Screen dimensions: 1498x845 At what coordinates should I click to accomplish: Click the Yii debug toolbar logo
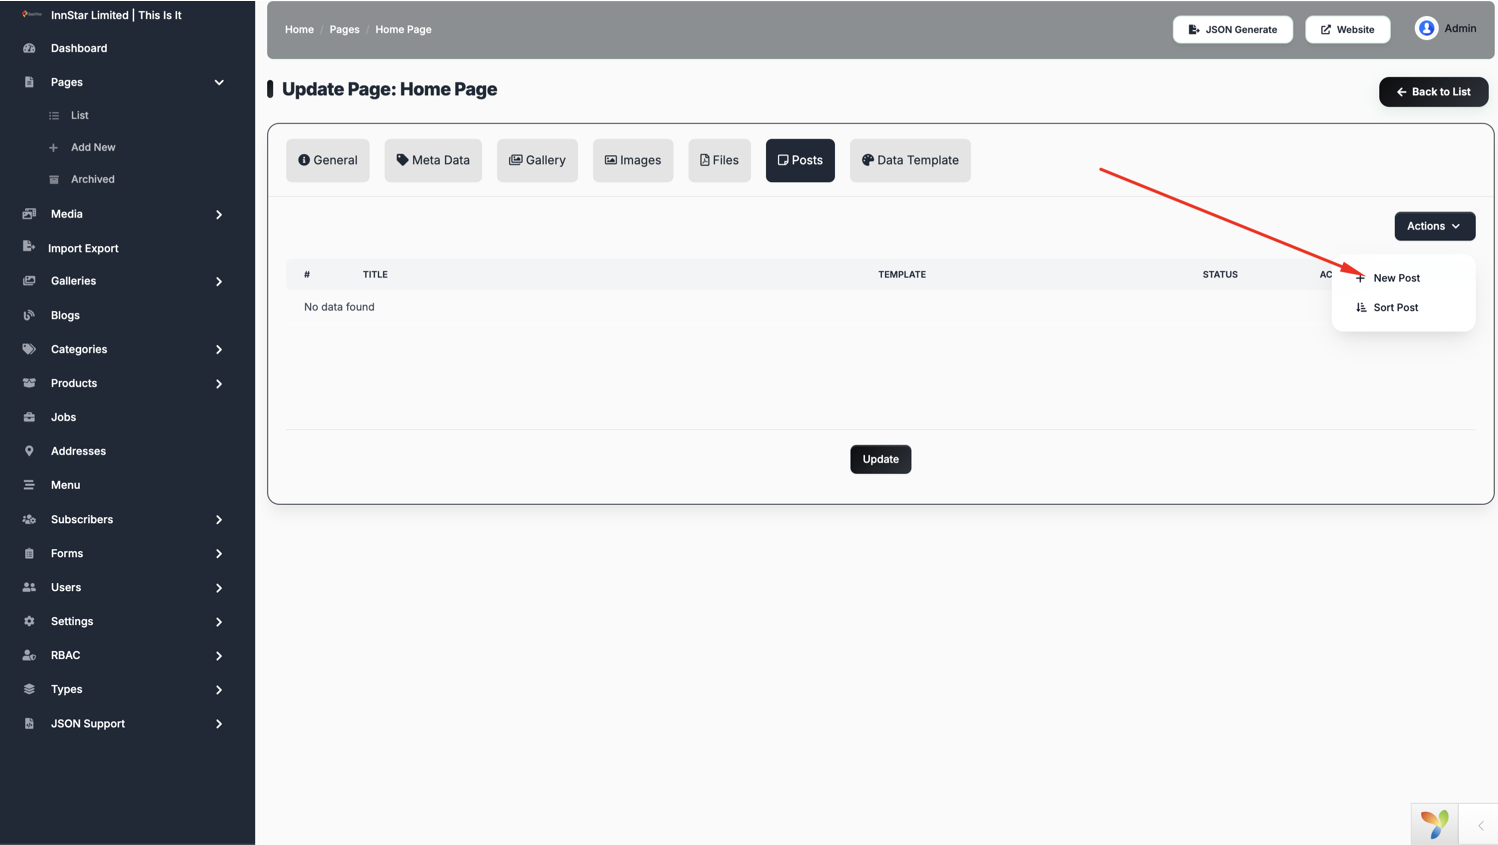coord(1434,824)
